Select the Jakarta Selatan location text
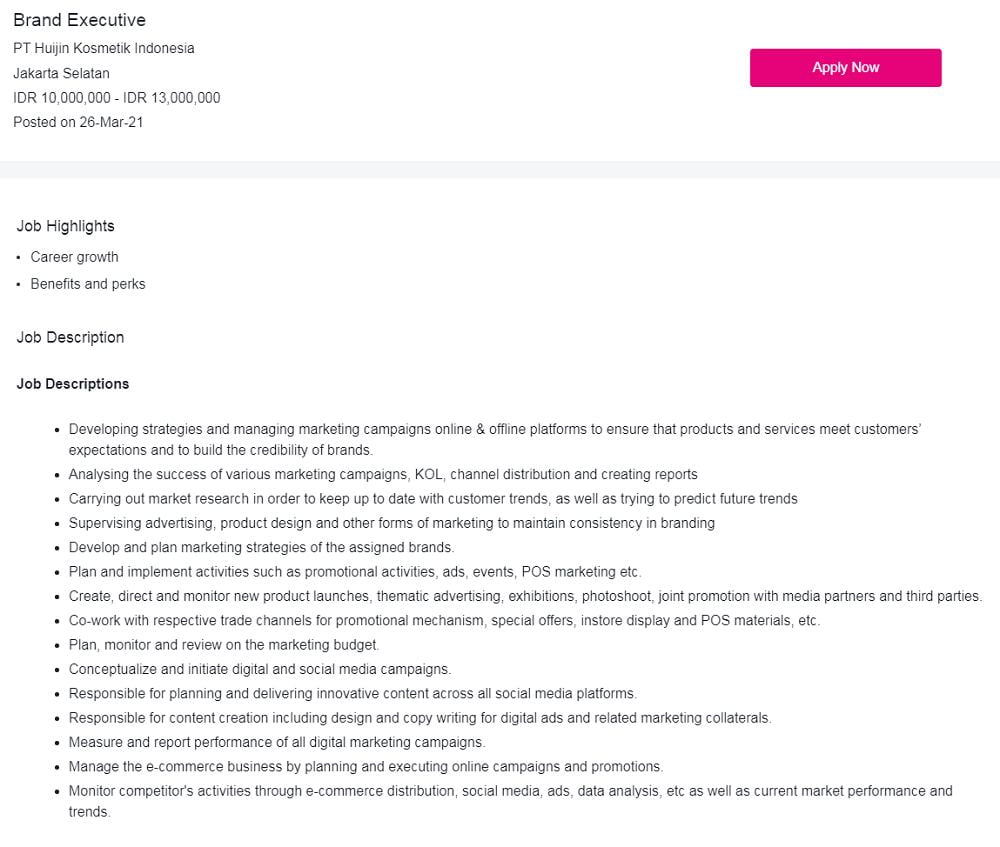This screenshot has height=847, width=1000. pyautogui.click(x=61, y=73)
